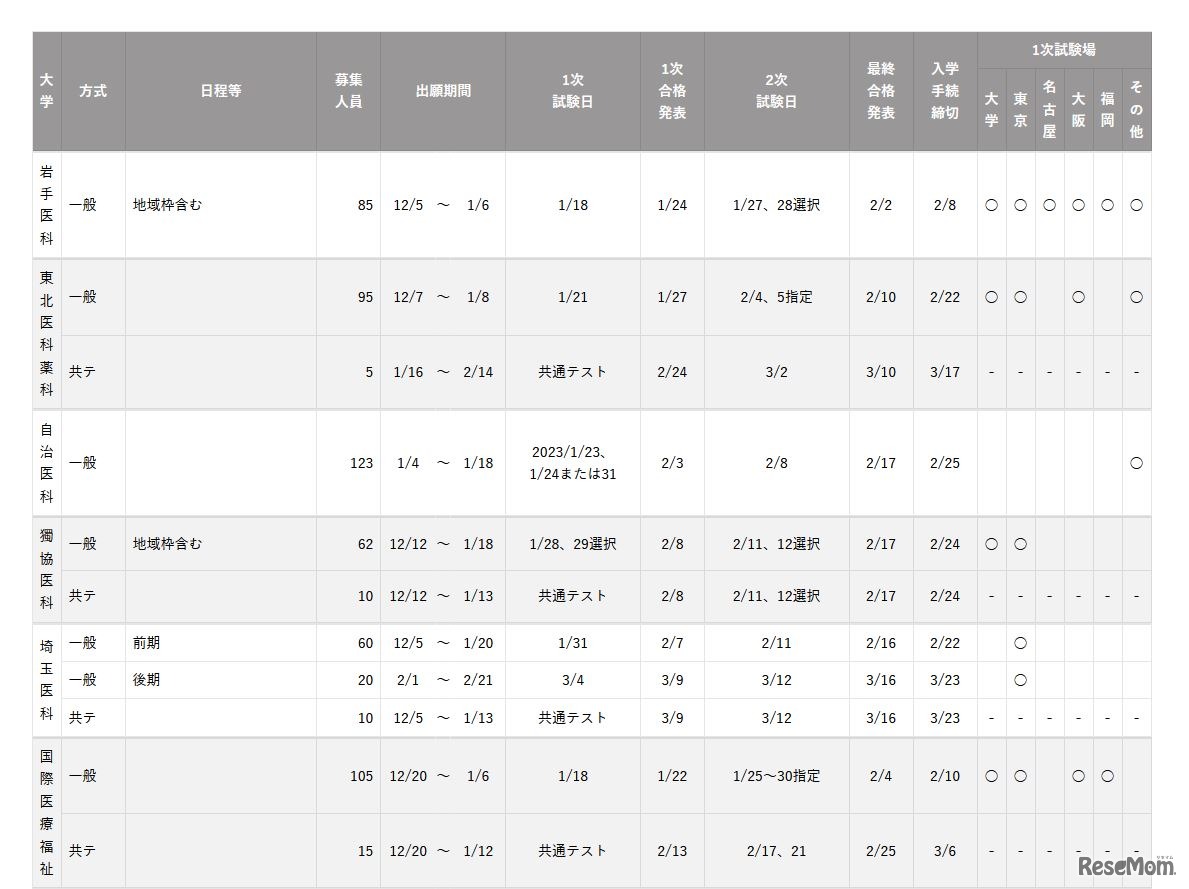Click the 1/25〜30指定 second exam date cell
This screenshot has width=1189, height=889.
776,776
